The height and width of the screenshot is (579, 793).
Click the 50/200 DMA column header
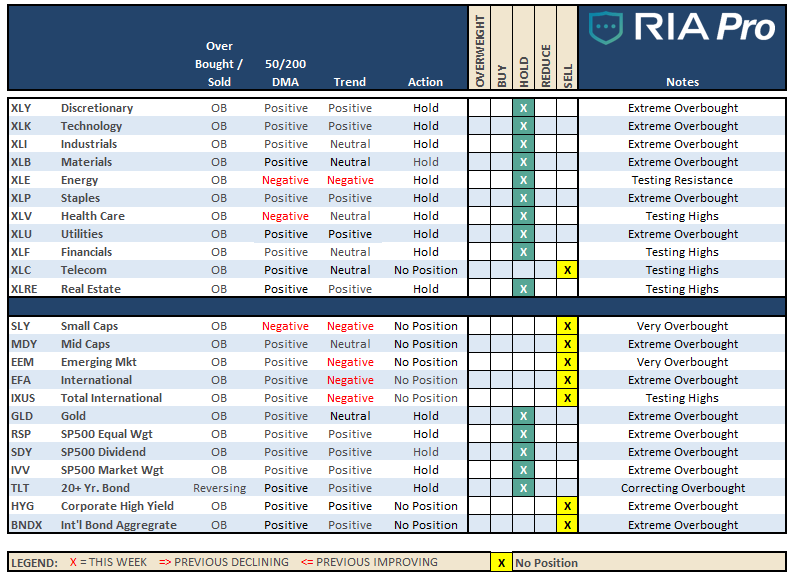(x=285, y=73)
